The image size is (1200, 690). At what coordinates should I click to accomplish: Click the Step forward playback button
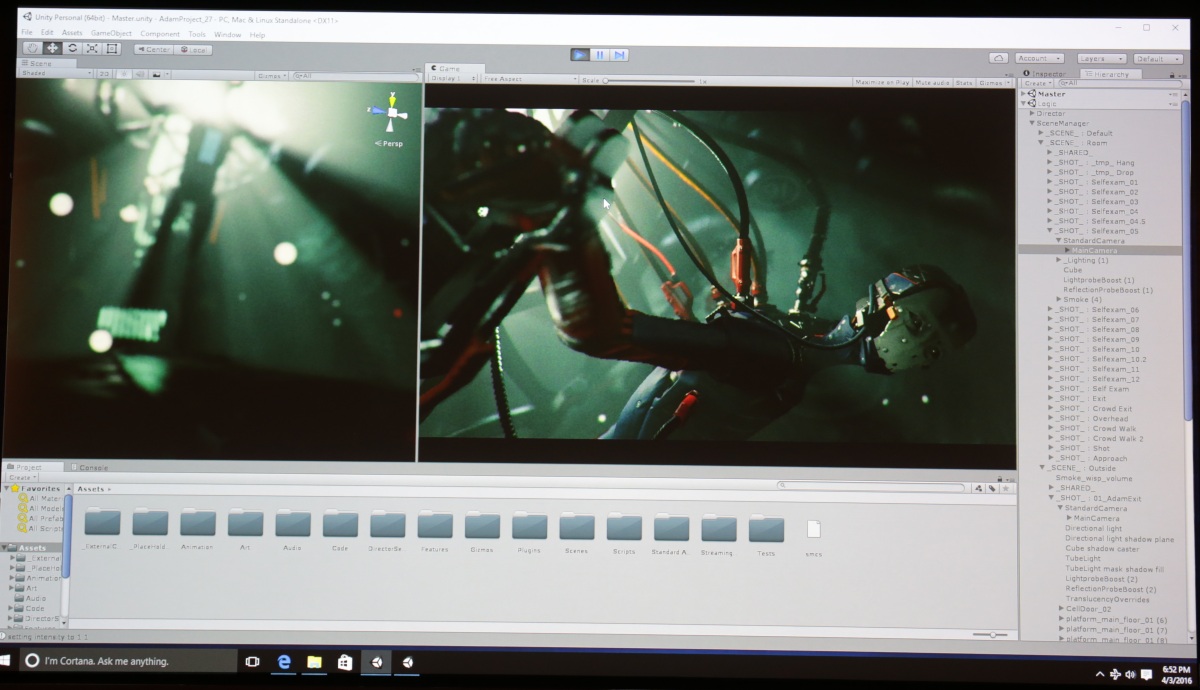(x=620, y=55)
